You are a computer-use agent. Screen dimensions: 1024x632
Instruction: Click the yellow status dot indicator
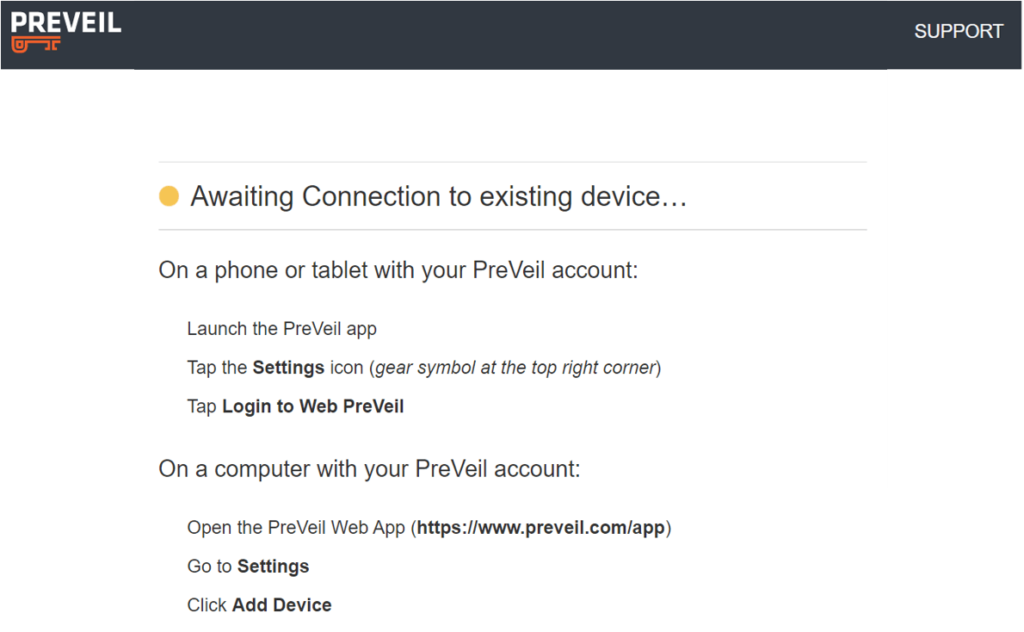(169, 196)
